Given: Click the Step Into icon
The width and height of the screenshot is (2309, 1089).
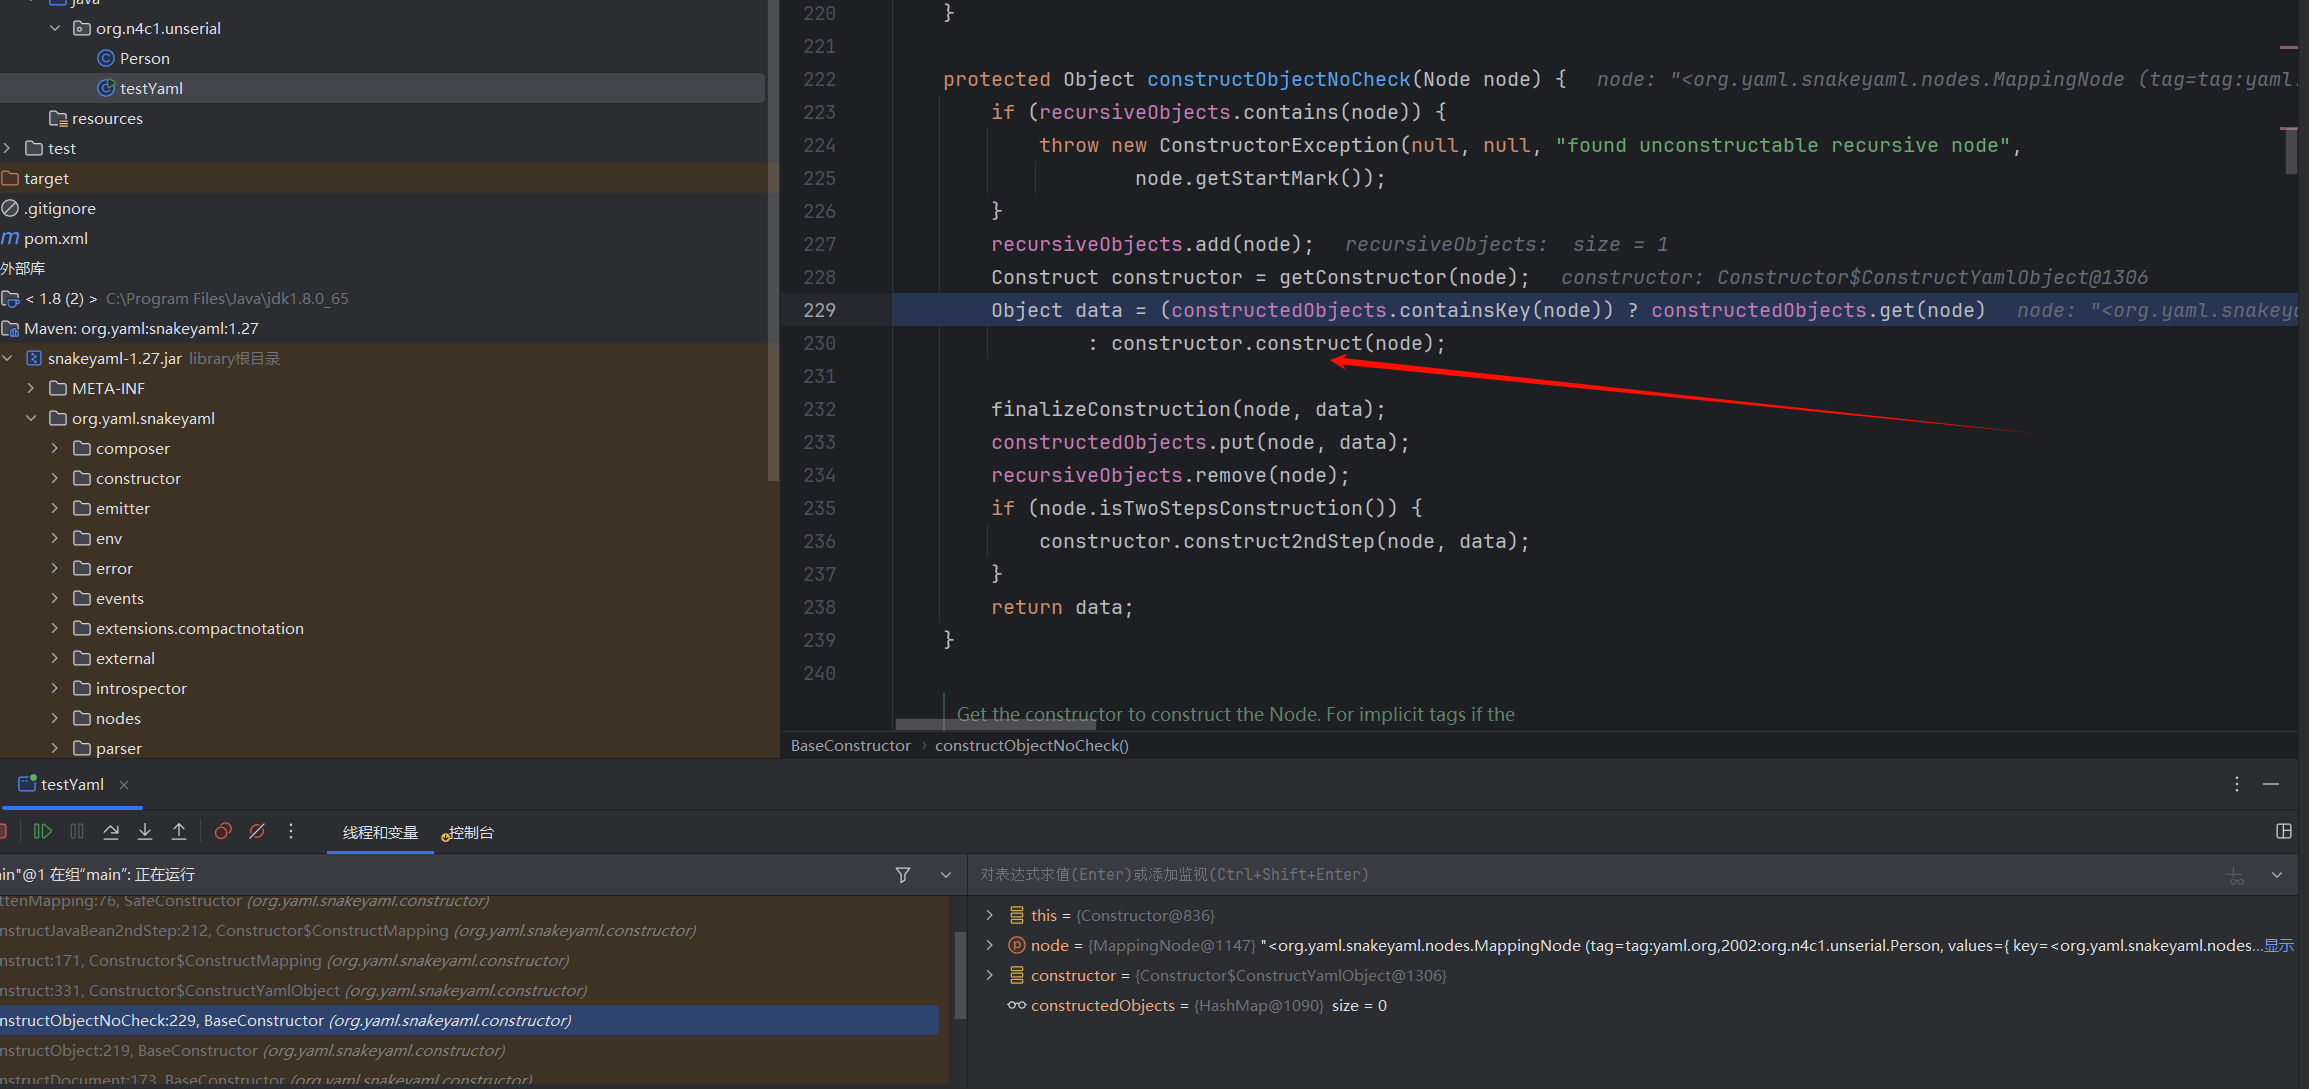Looking at the screenshot, I should 145,831.
